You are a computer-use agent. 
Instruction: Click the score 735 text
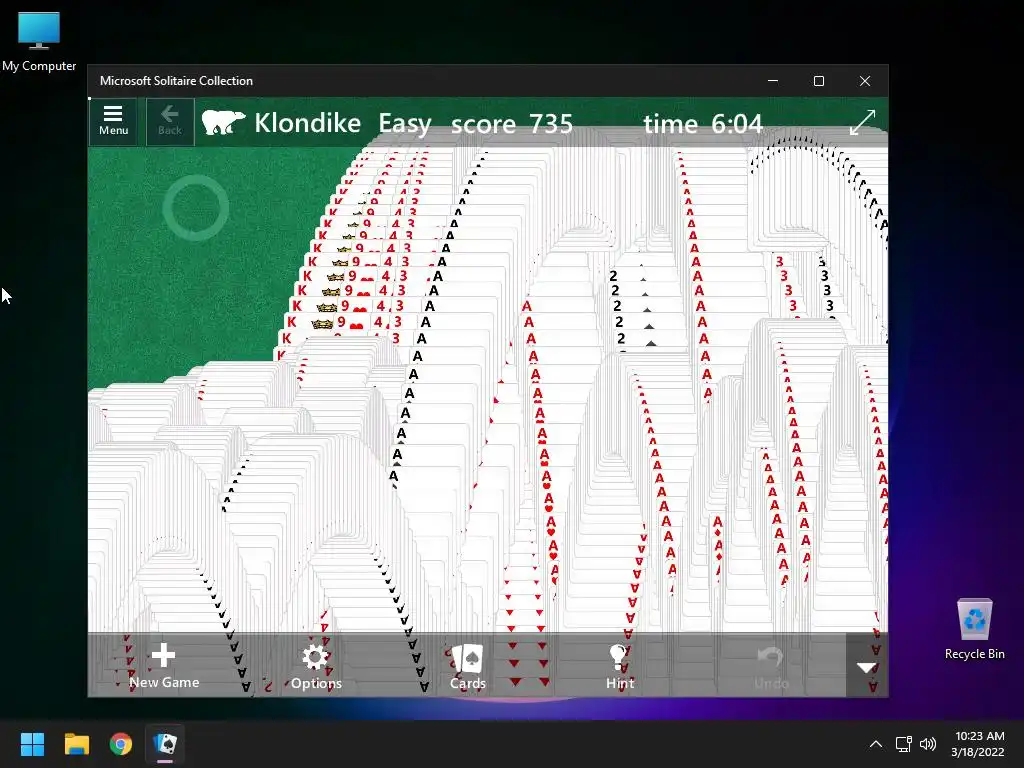pyautogui.click(x=512, y=123)
